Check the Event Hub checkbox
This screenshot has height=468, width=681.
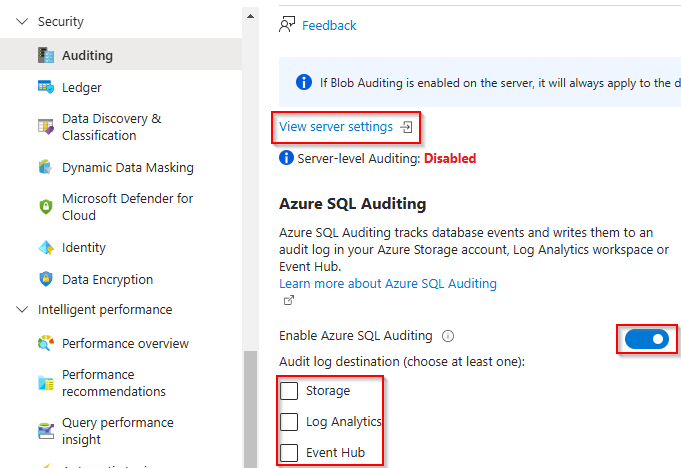pyautogui.click(x=289, y=452)
